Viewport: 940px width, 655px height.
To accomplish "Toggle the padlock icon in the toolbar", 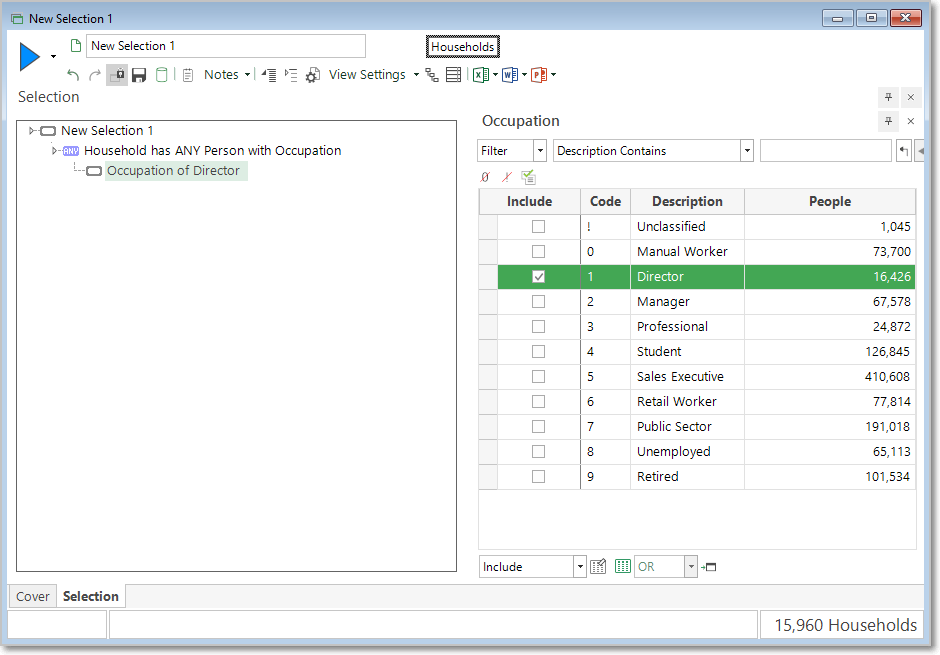I will pyautogui.click(x=117, y=75).
